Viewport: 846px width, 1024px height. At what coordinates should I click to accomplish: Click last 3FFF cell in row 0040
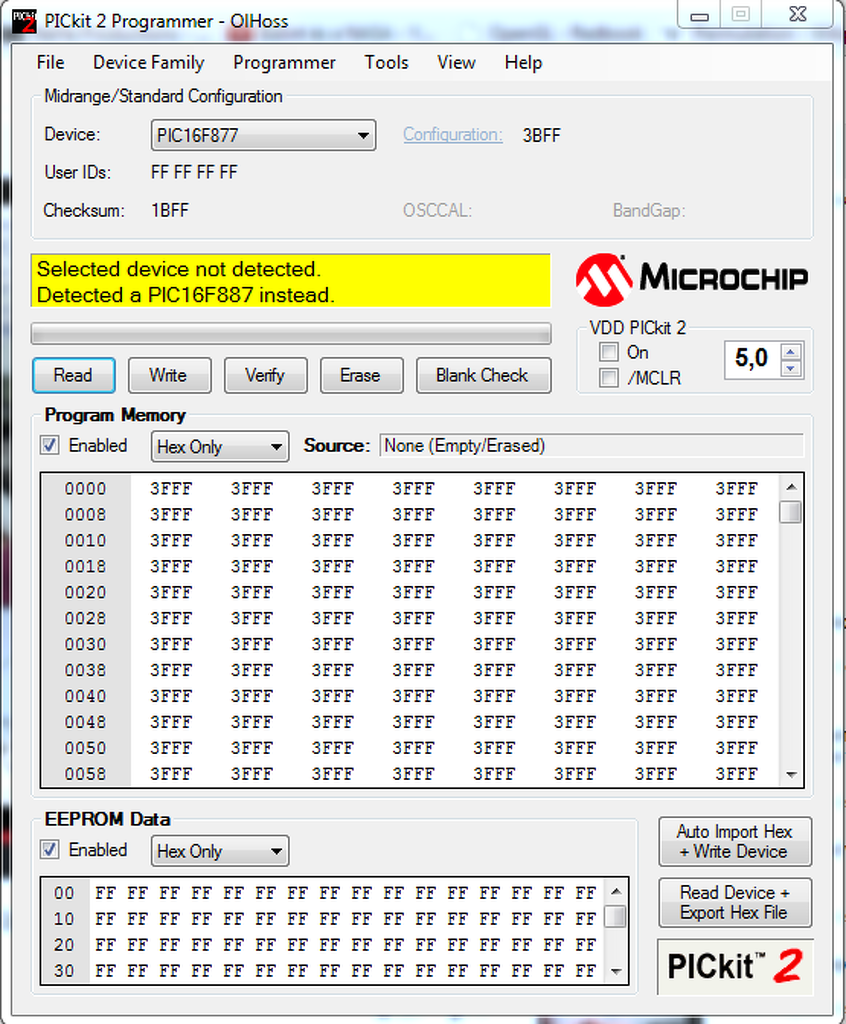click(737, 696)
